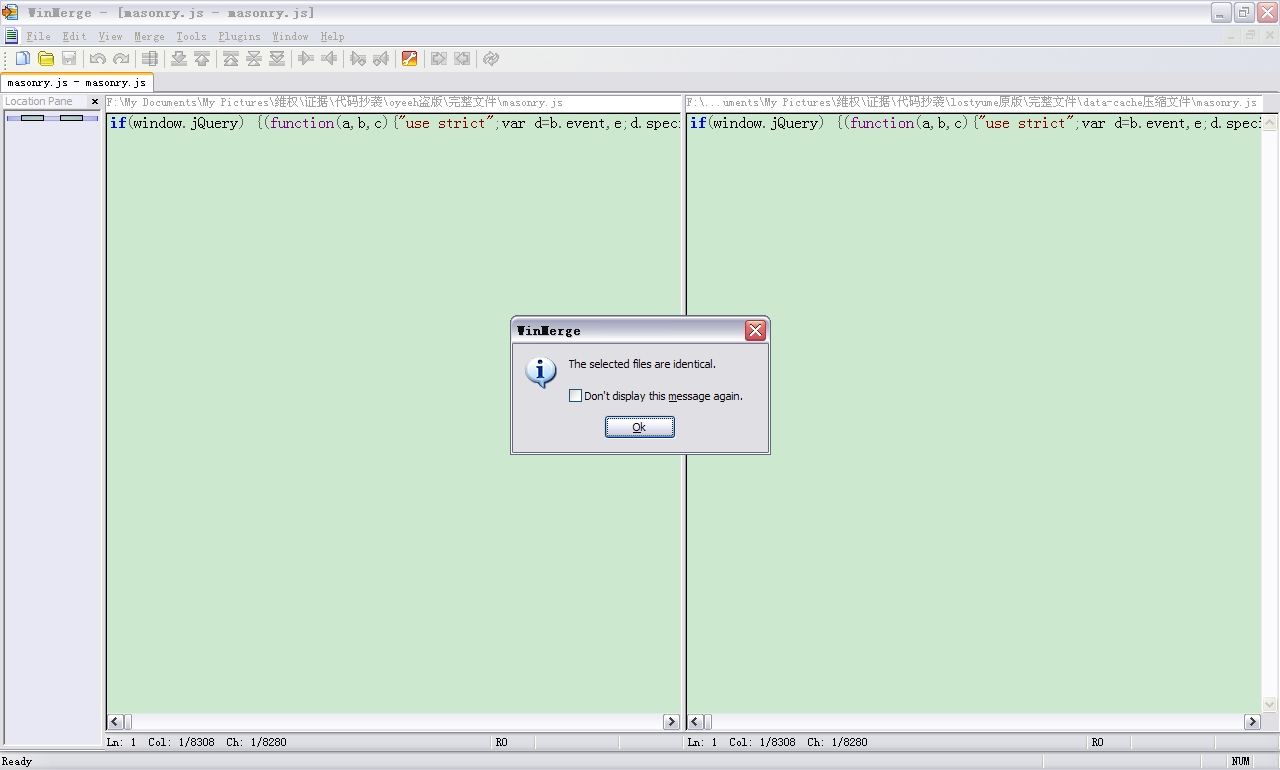1280x770 pixels.
Task: Click right pane's RO status indicator
Action: (1097, 743)
